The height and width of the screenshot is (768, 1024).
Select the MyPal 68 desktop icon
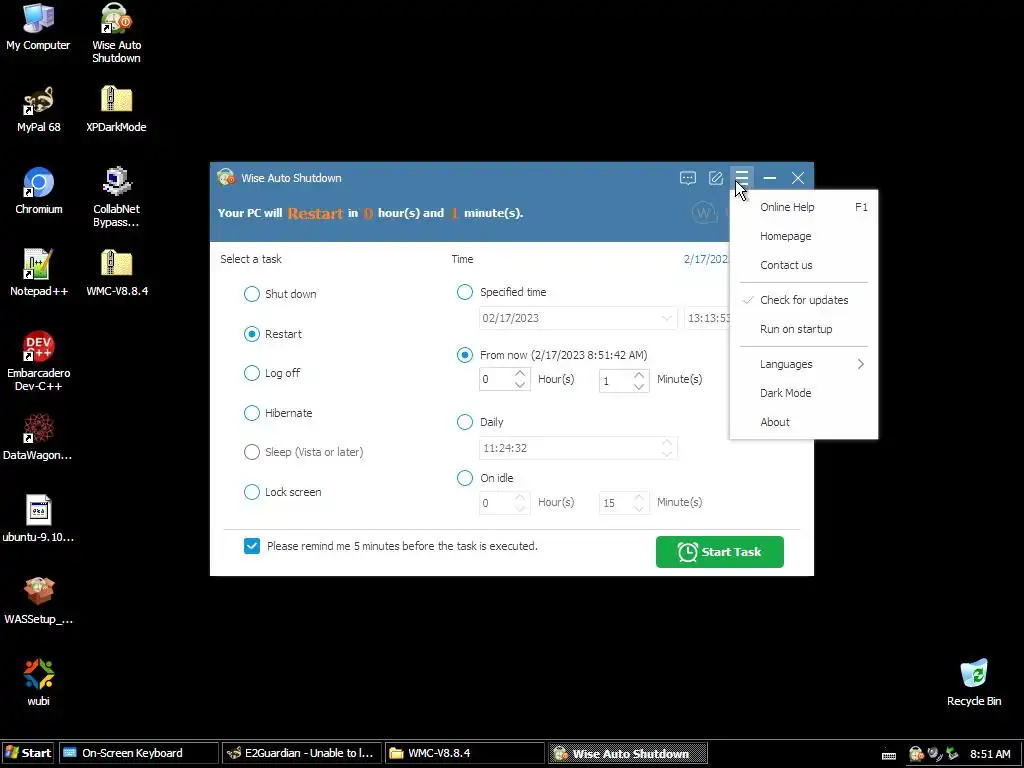coord(39,110)
